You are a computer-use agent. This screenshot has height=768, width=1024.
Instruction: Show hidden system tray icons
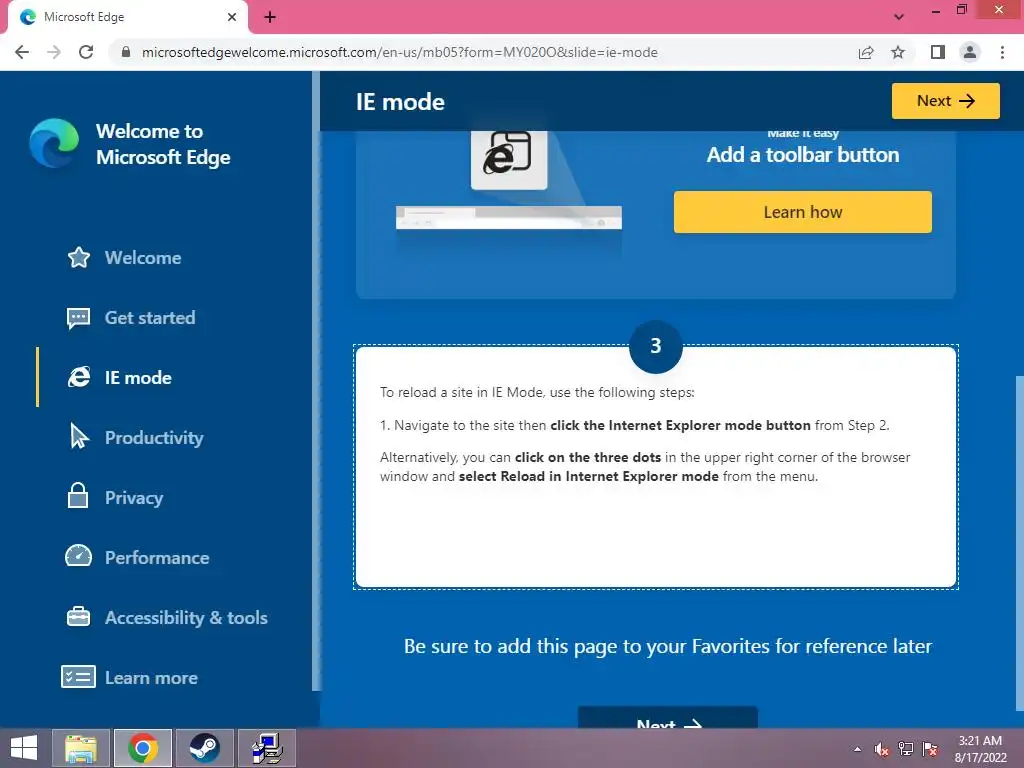(857, 749)
